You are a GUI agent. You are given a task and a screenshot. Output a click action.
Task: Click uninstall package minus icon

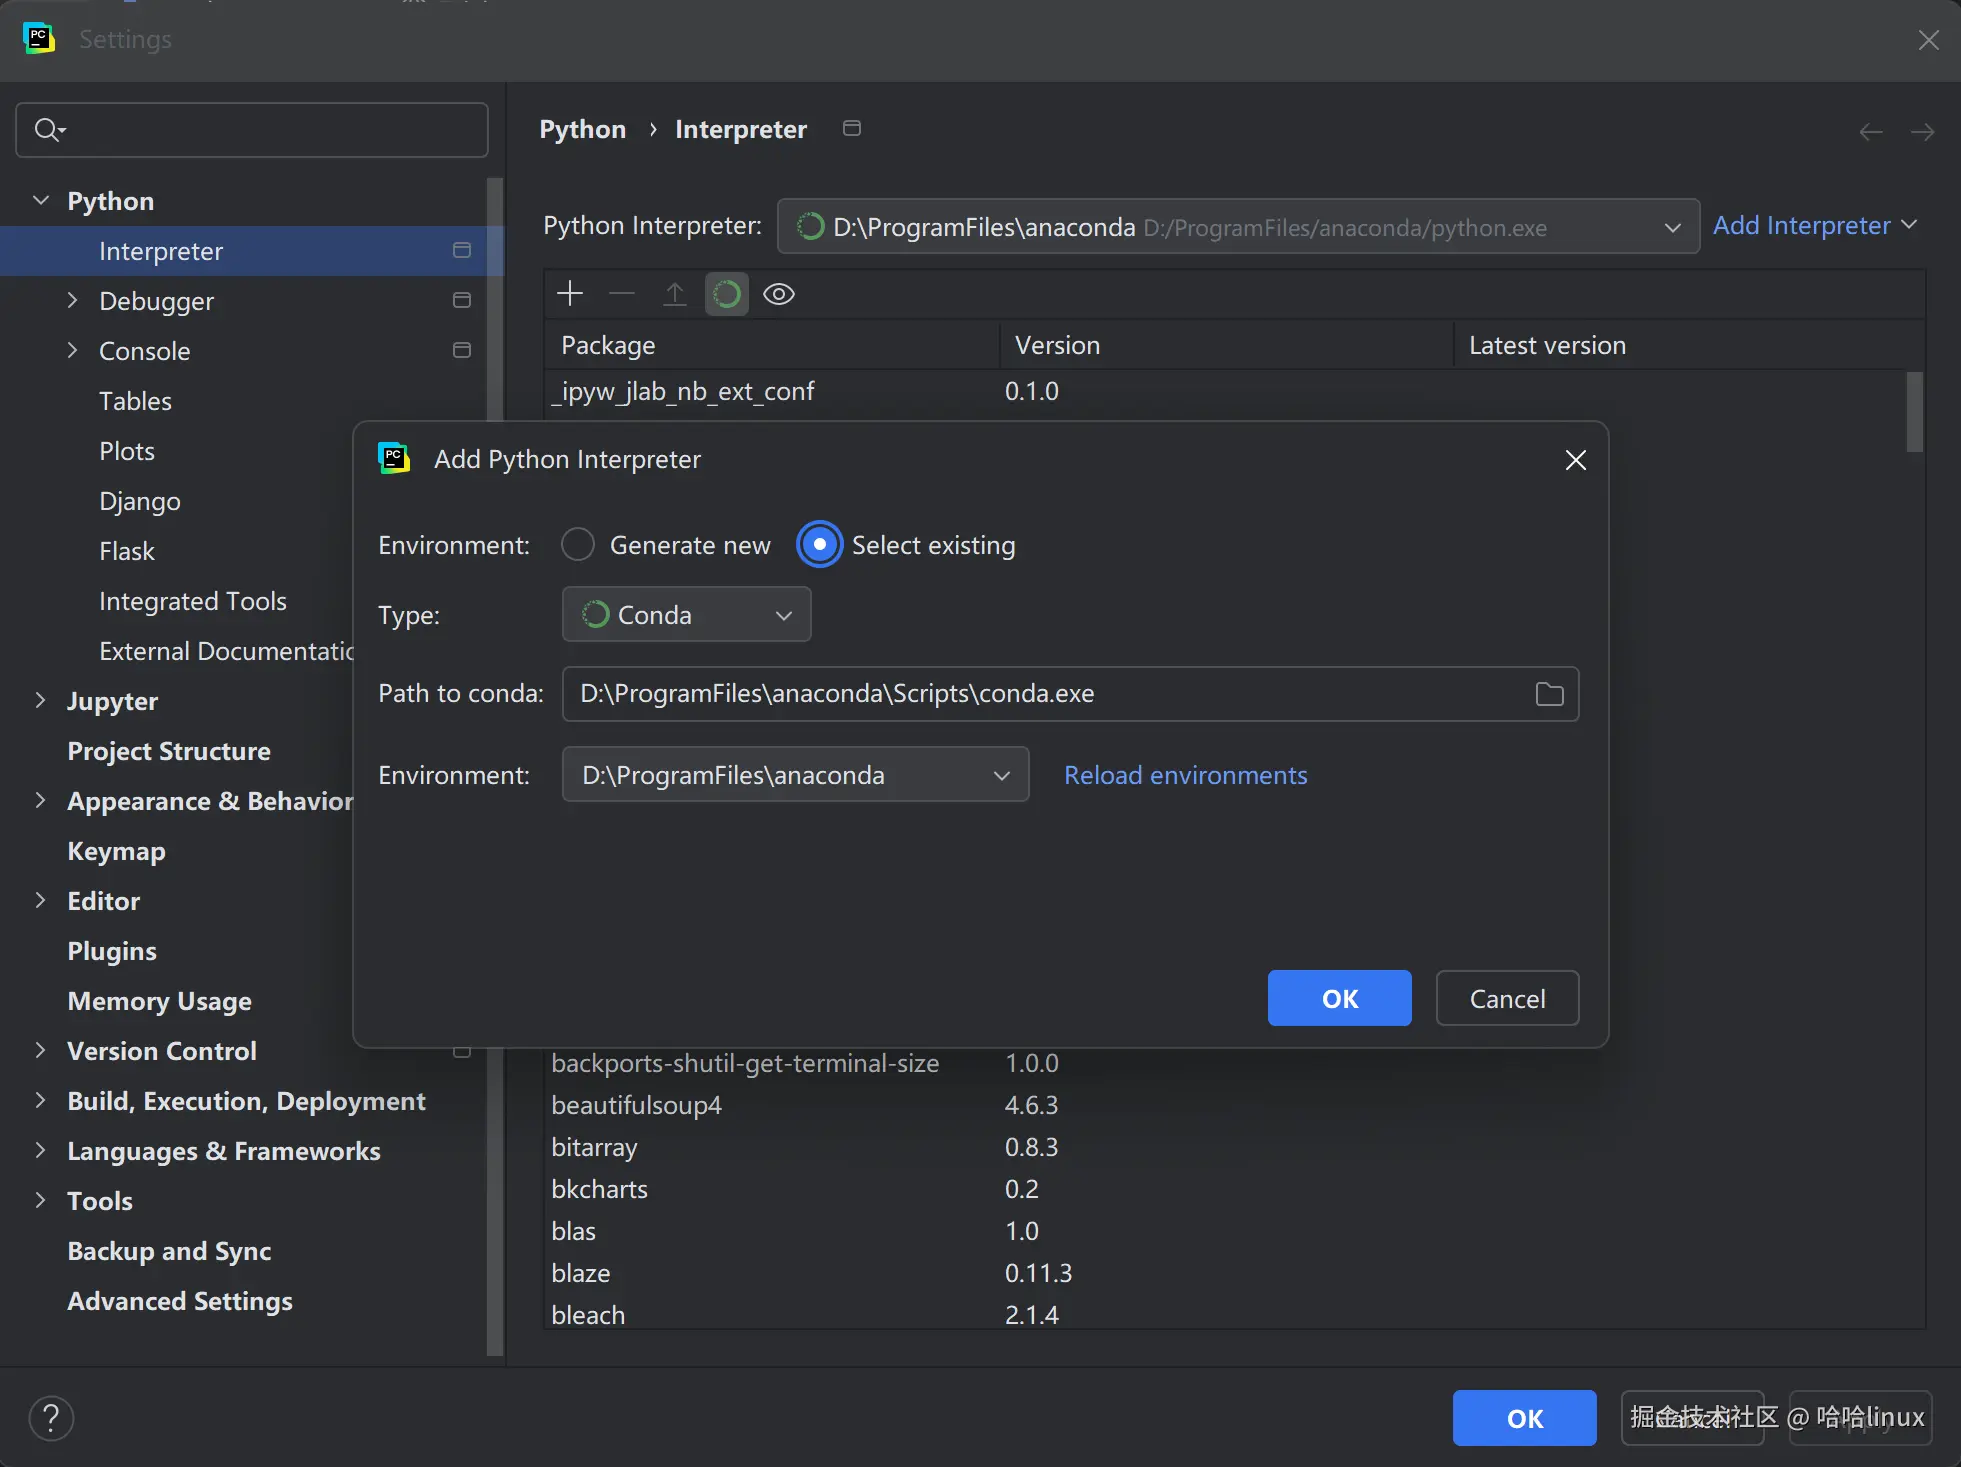[622, 294]
